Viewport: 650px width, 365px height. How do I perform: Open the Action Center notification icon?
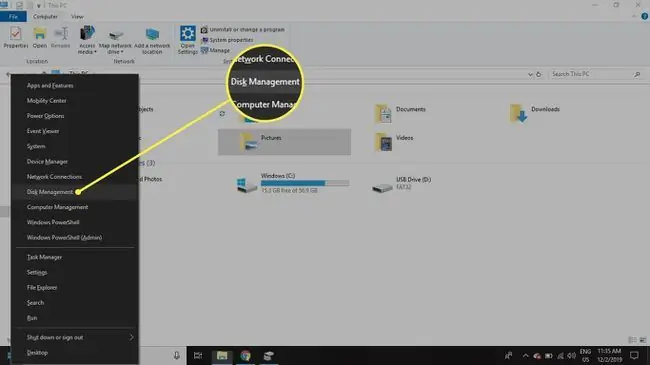pos(634,355)
